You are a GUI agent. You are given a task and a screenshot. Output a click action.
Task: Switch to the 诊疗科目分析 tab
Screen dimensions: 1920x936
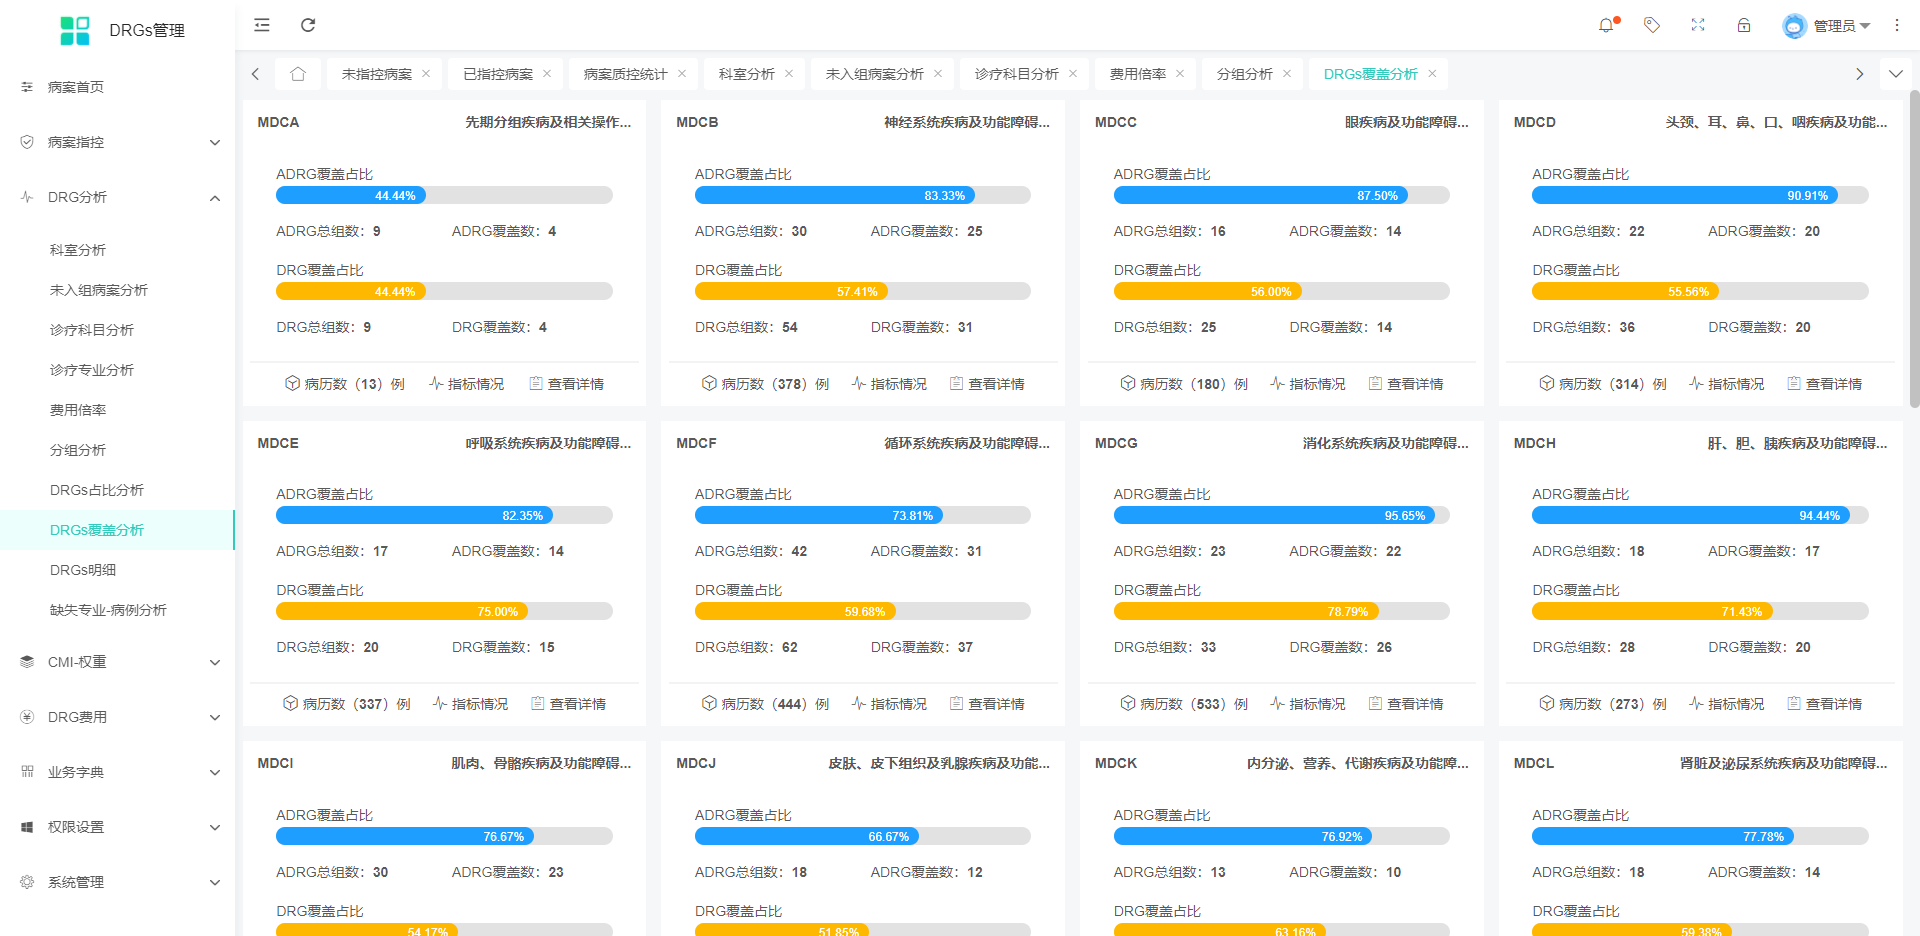pos(1016,74)
